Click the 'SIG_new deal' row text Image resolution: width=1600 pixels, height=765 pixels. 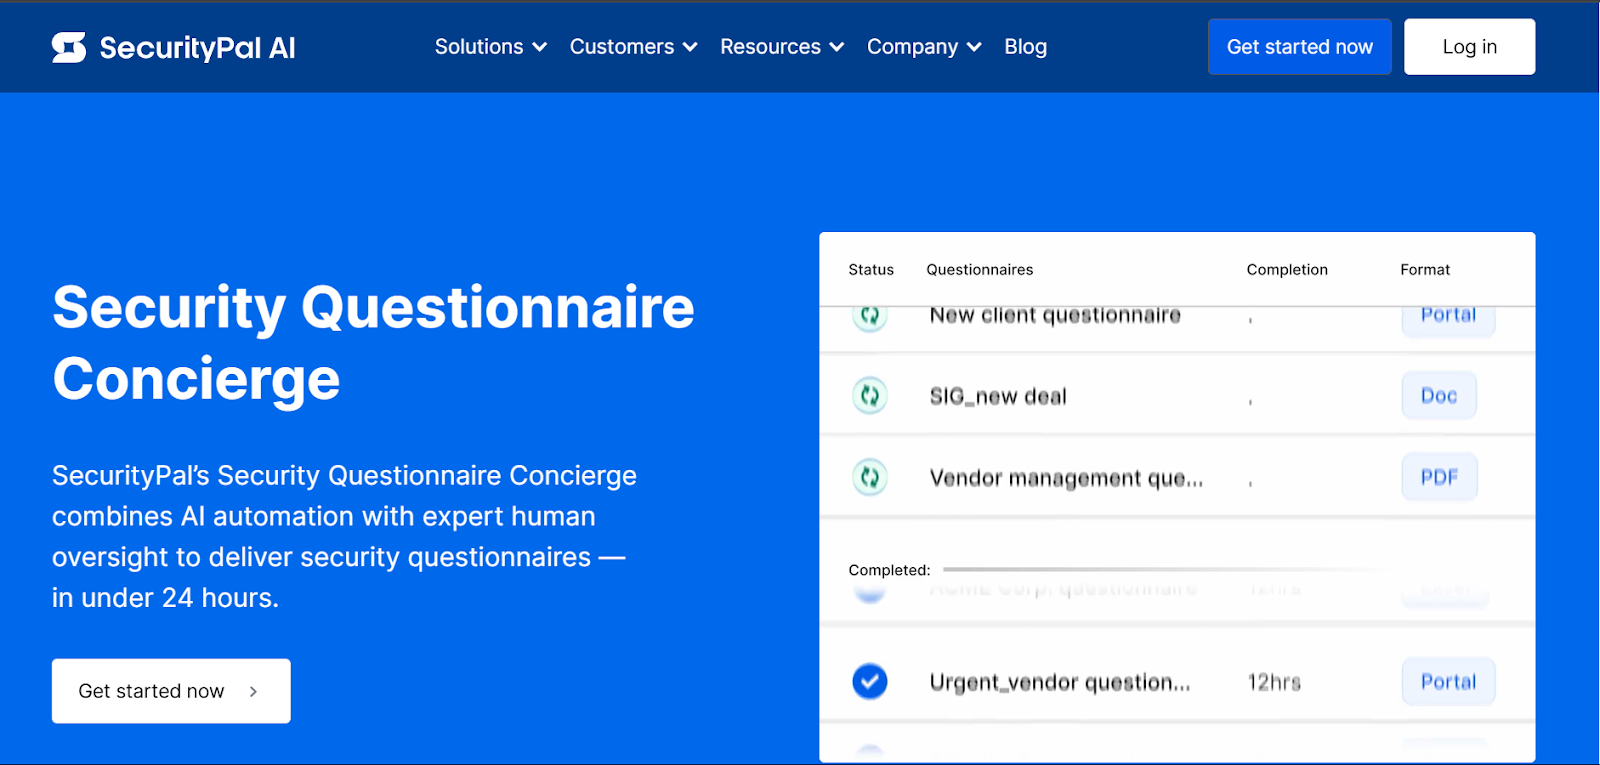998,396
